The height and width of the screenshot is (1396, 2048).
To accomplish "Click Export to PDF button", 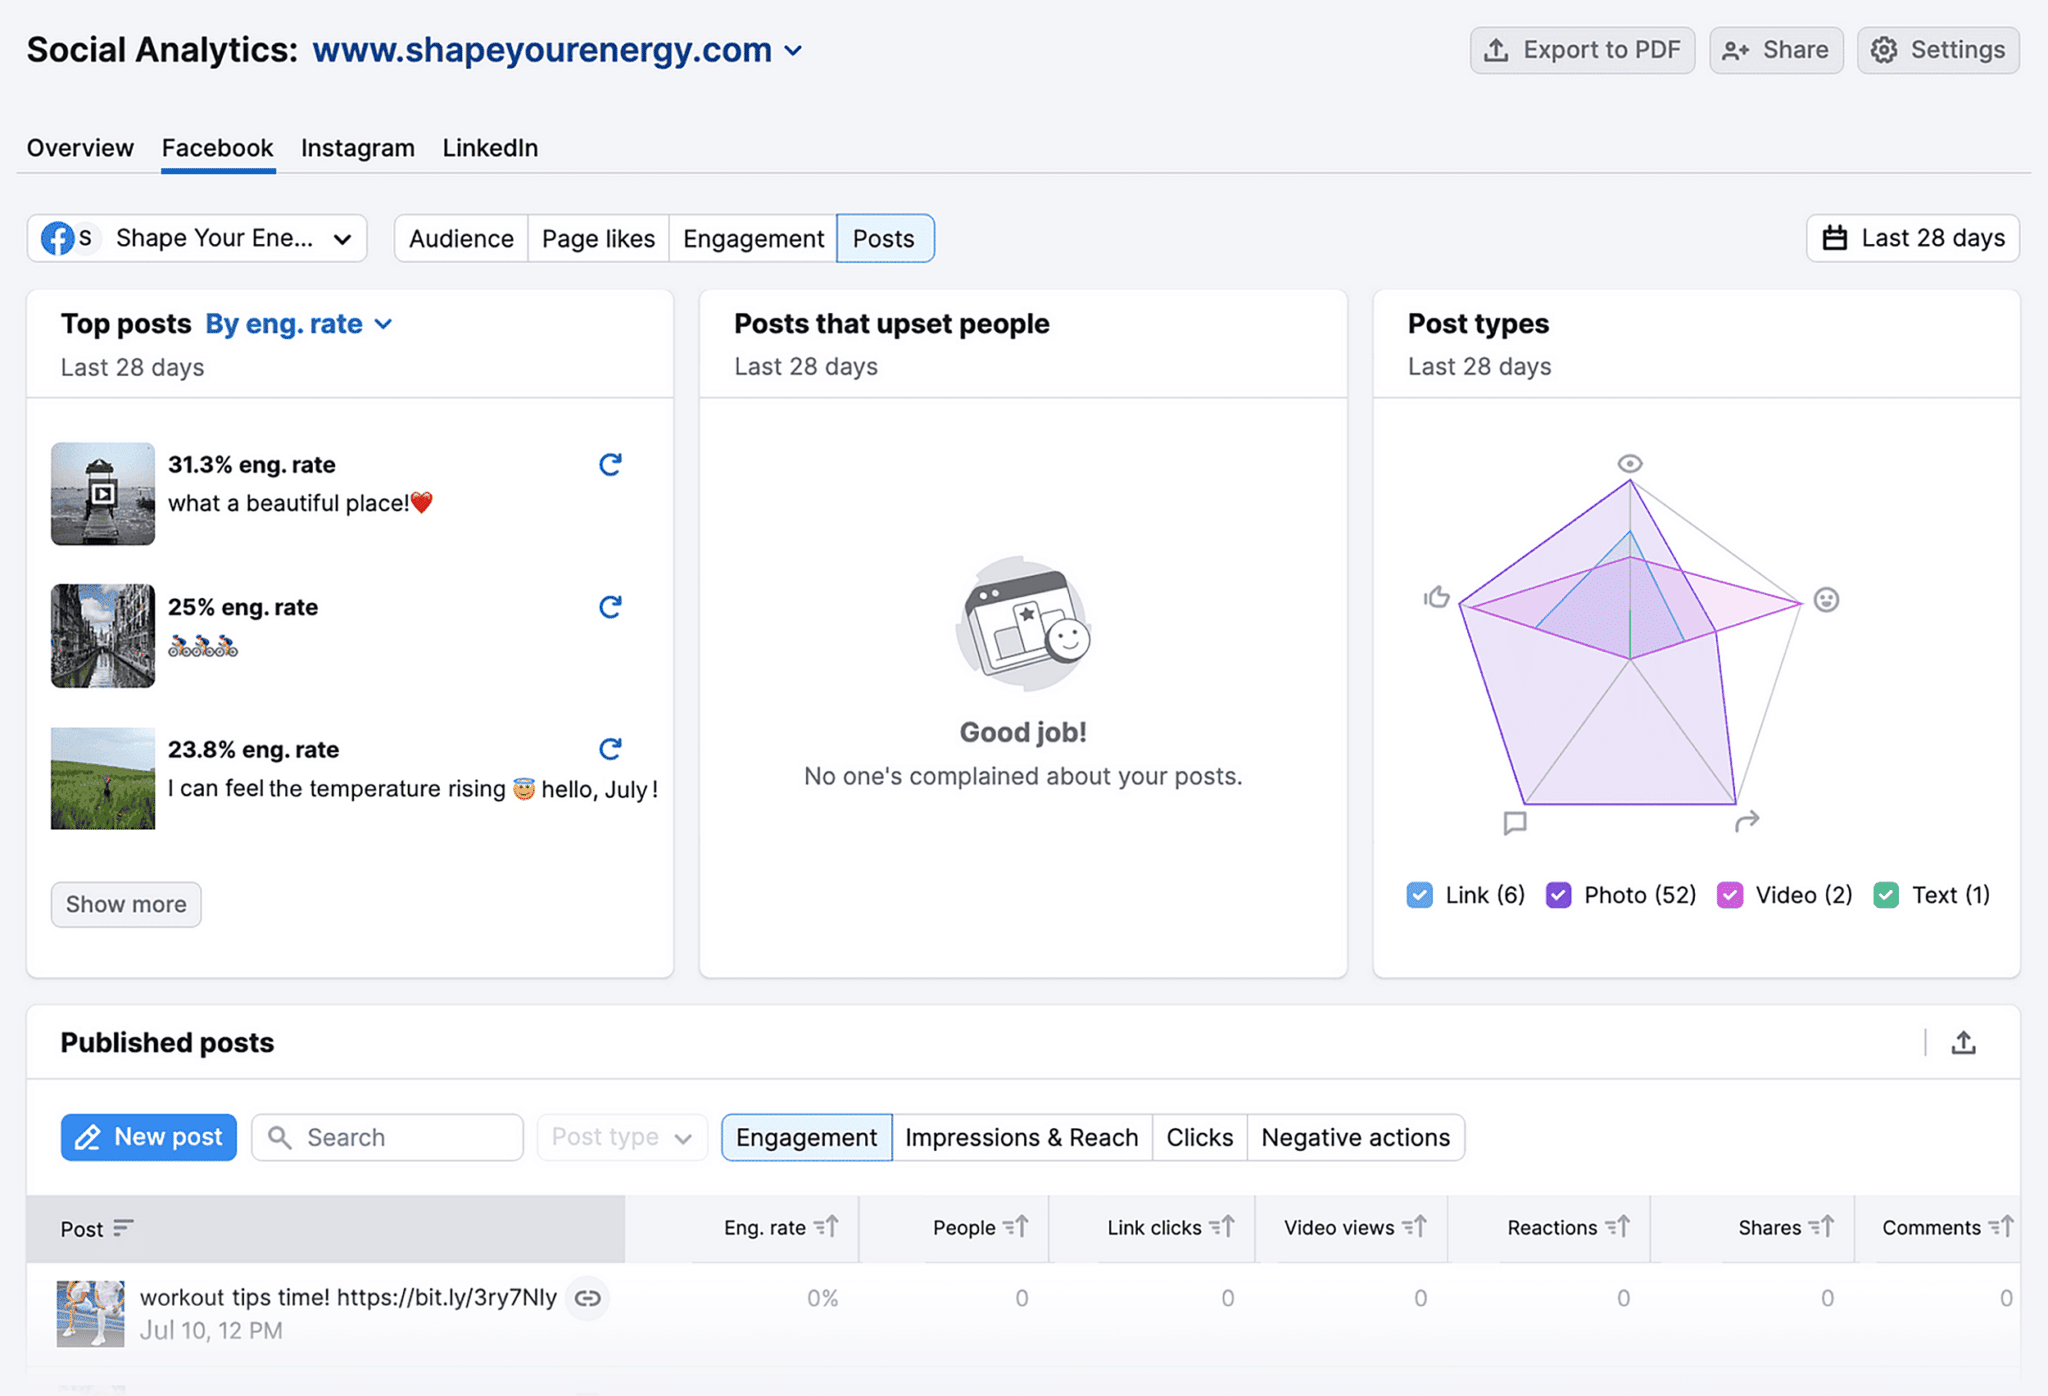I will point(1582,50).
